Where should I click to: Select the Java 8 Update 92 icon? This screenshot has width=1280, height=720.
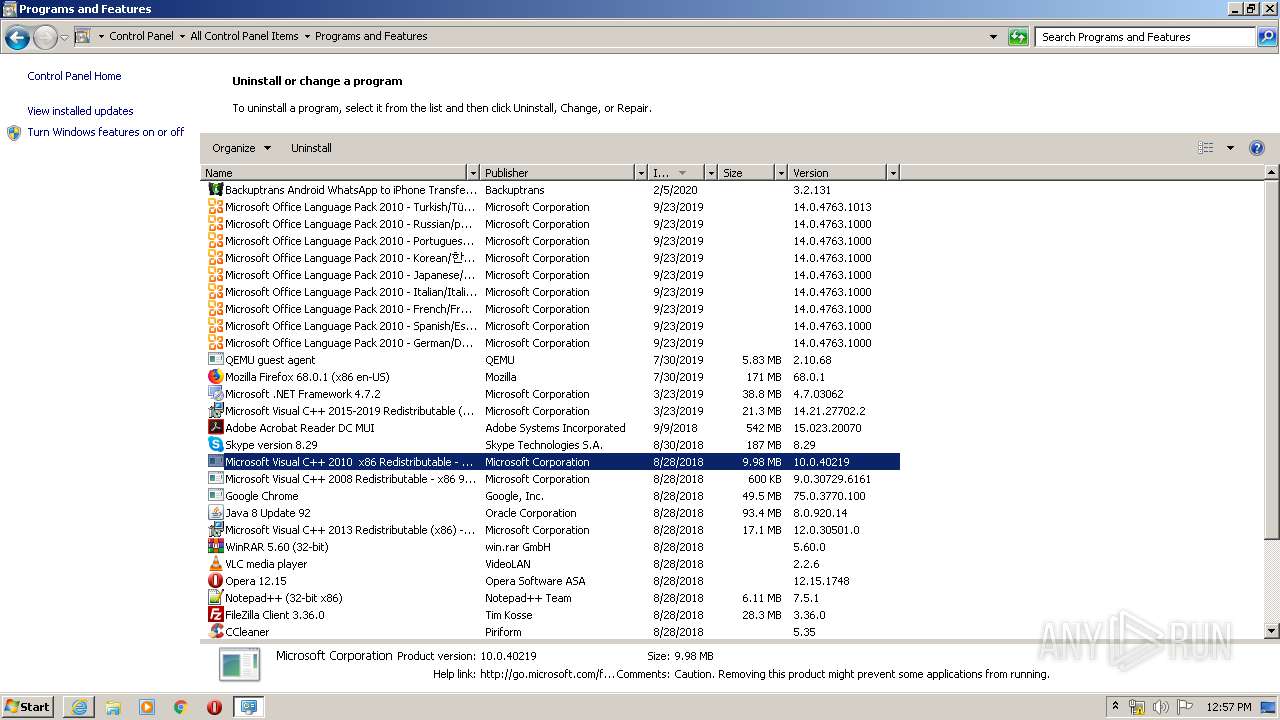coord(215,513)
